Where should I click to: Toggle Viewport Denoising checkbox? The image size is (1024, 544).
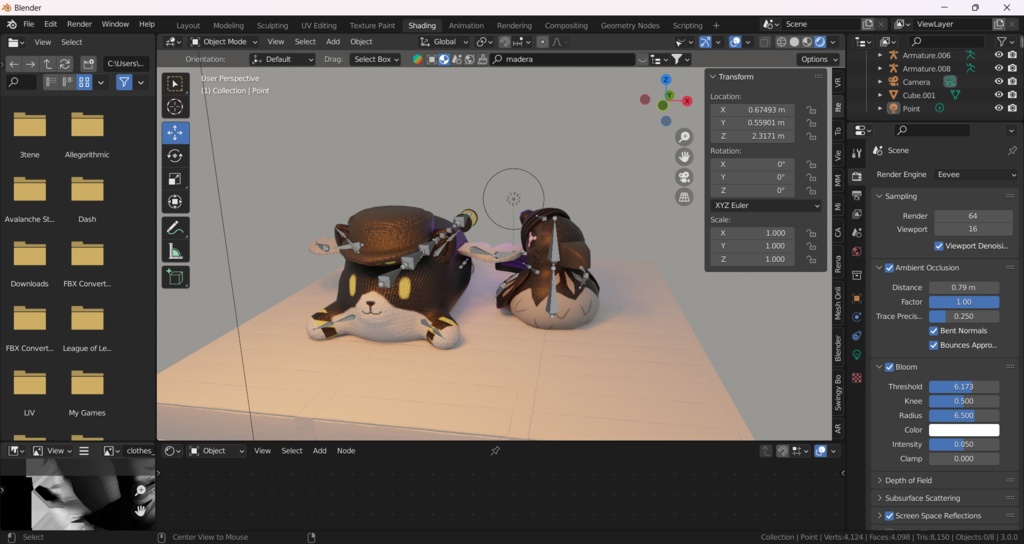click(x=939, y=246)
